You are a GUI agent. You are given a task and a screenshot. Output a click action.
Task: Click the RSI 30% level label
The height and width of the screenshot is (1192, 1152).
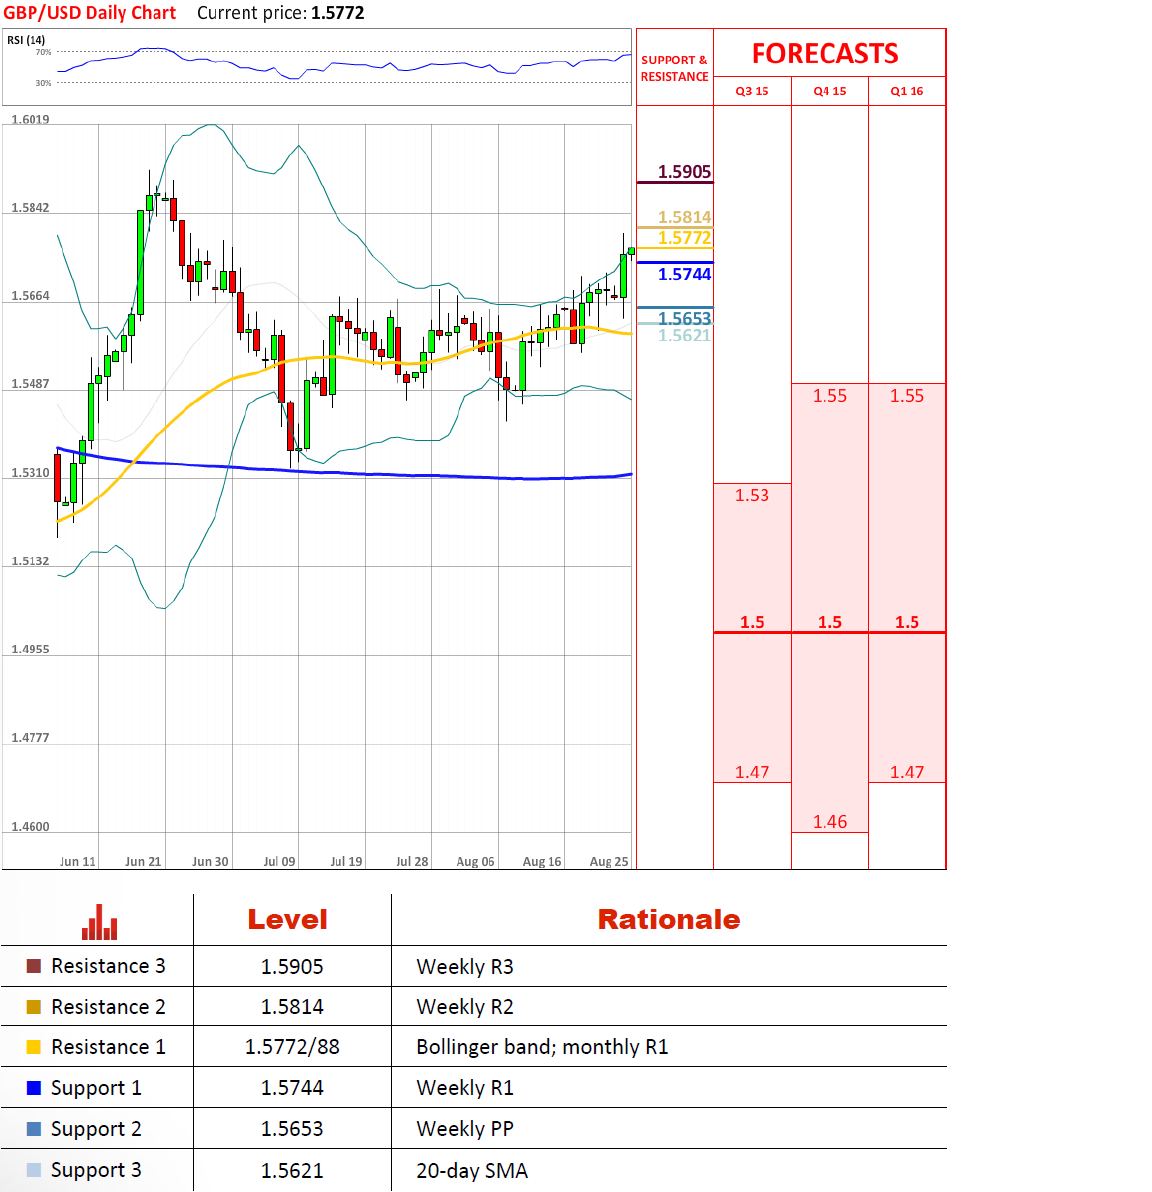click(x=43, y=83)
